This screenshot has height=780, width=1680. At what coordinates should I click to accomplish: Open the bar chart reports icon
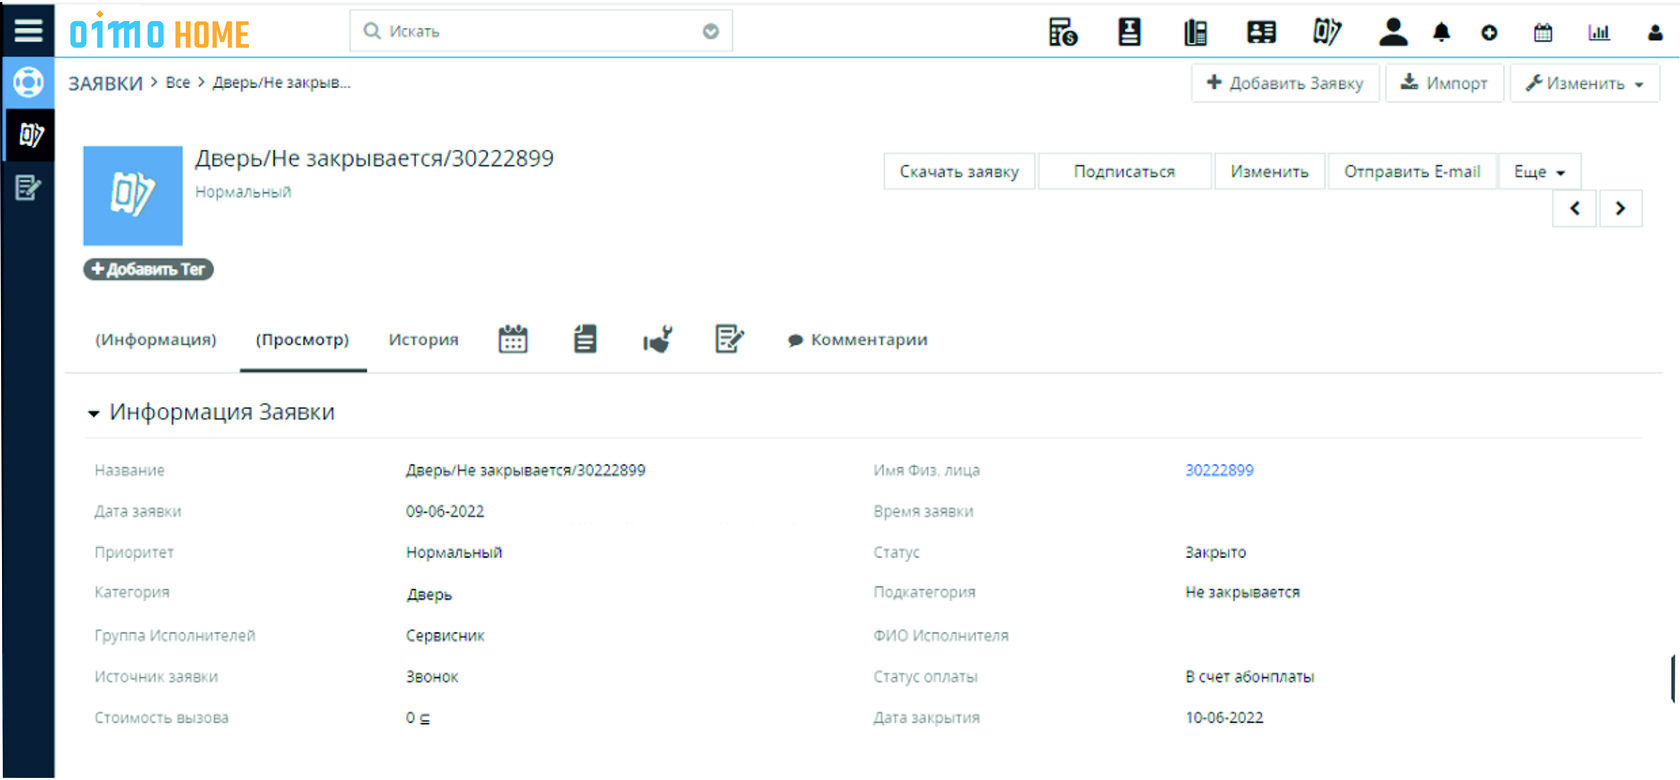tap(1599, 33)
